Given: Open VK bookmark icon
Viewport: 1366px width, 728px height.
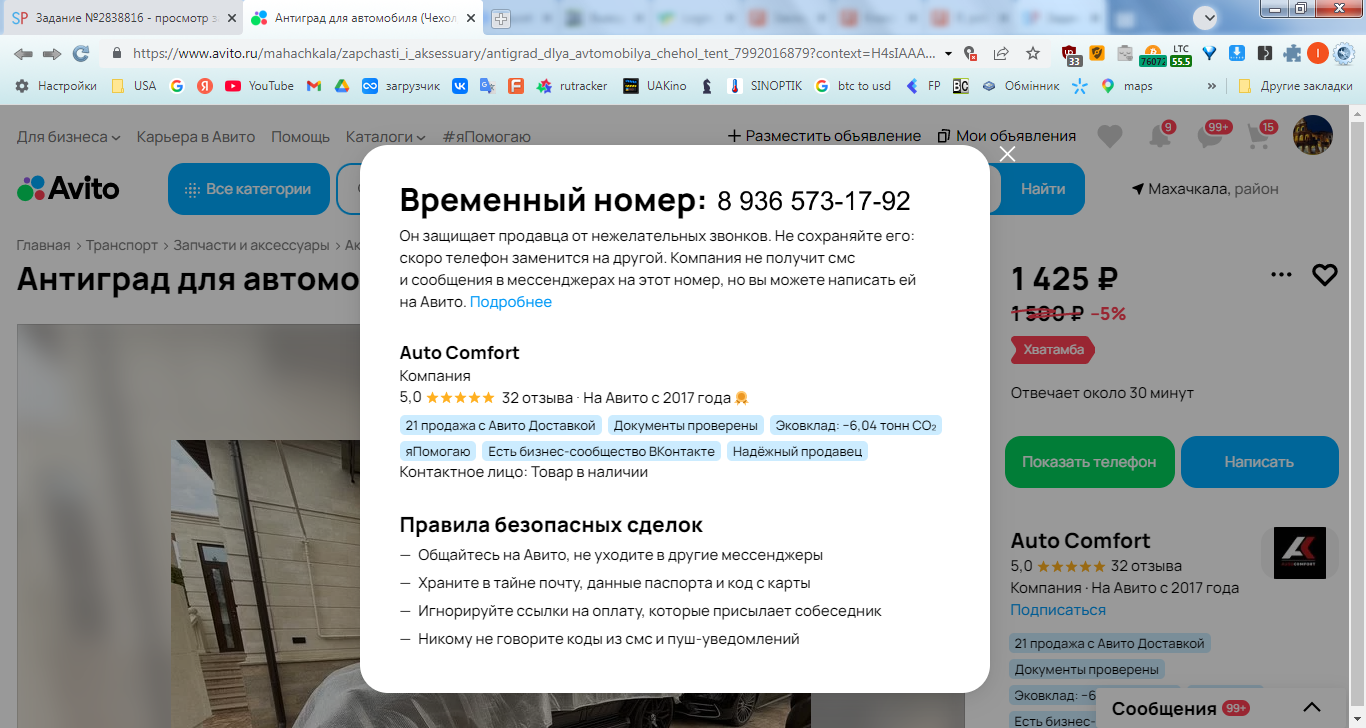Looking at the screenshot, I should [460, 86].
